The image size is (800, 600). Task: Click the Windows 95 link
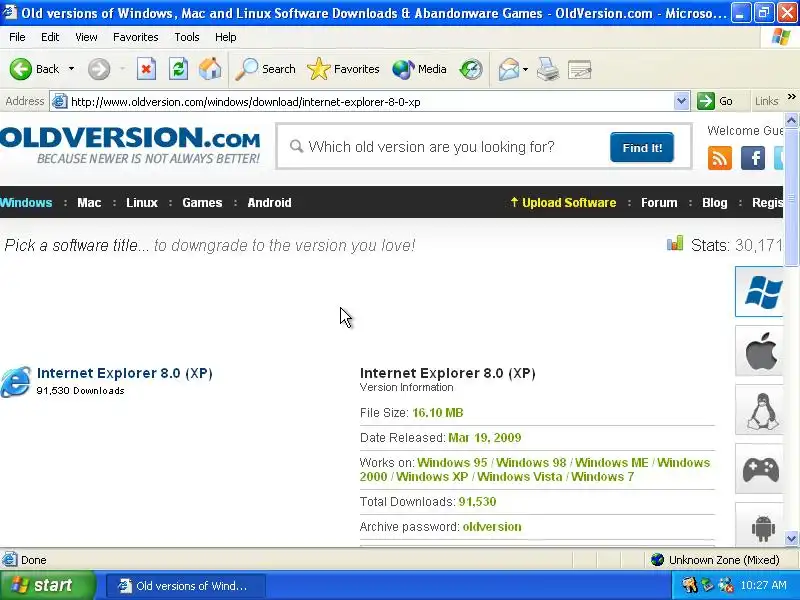pos(452,463)
